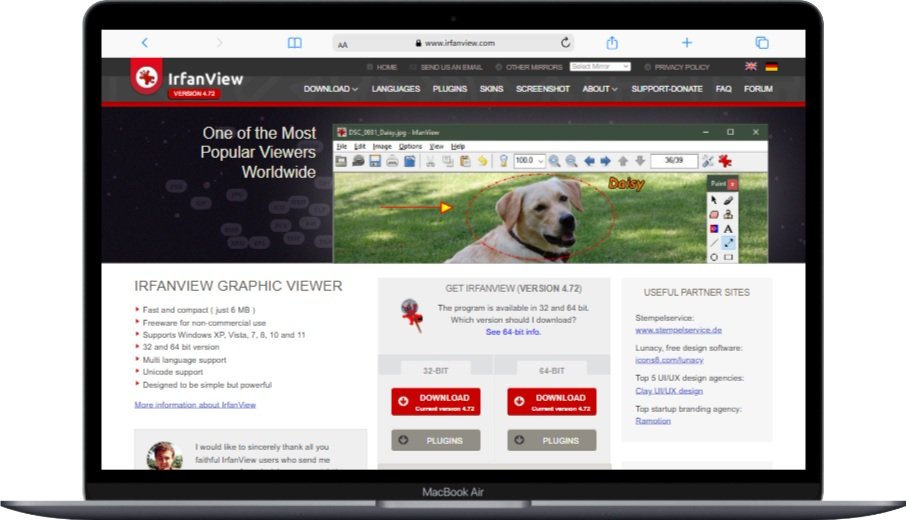
Task: Open the Select Mirror dropdown
Action: pyautogui.click(x=600, y=66)
